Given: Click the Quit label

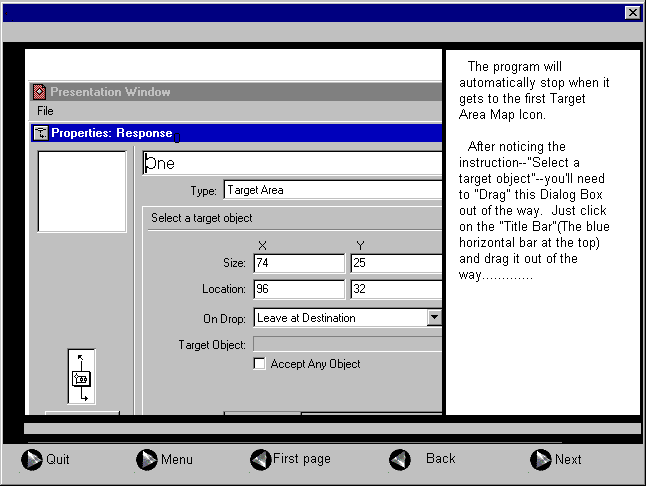Looking at the screenshot, I should pyautogui.click(x=58, y=459).
